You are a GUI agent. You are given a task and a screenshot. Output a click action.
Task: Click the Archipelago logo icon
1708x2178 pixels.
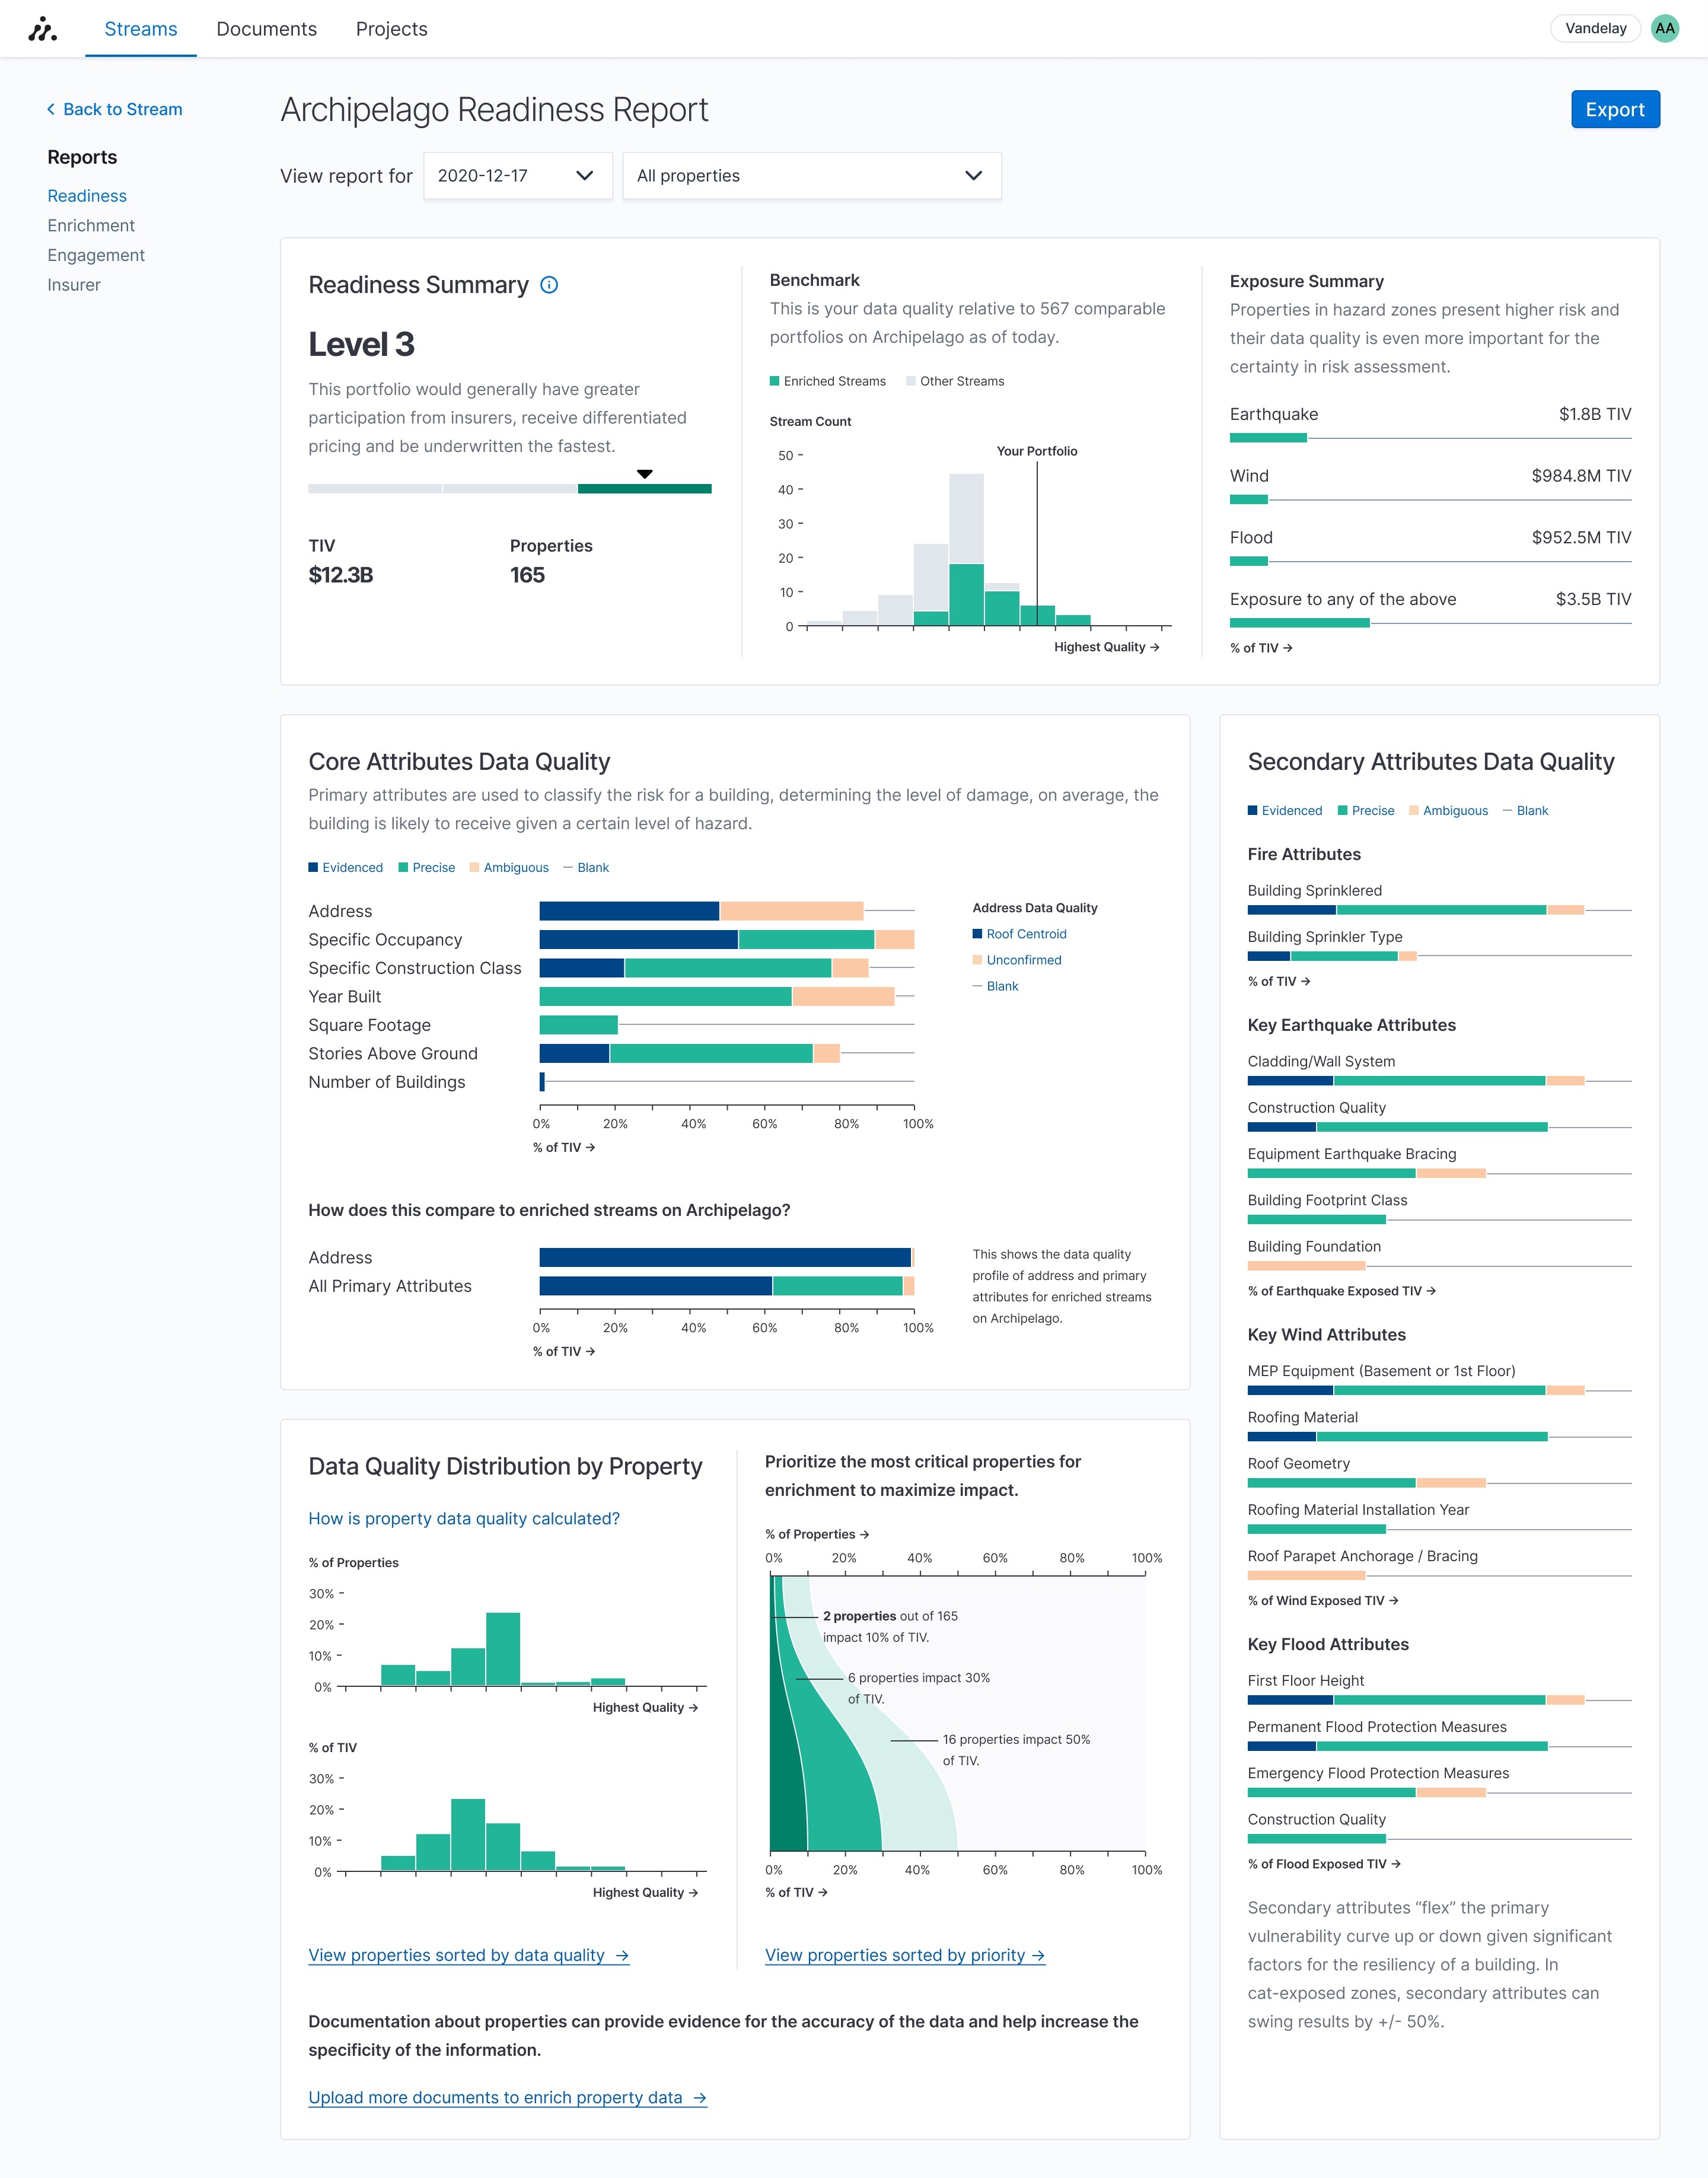[42, 29]
